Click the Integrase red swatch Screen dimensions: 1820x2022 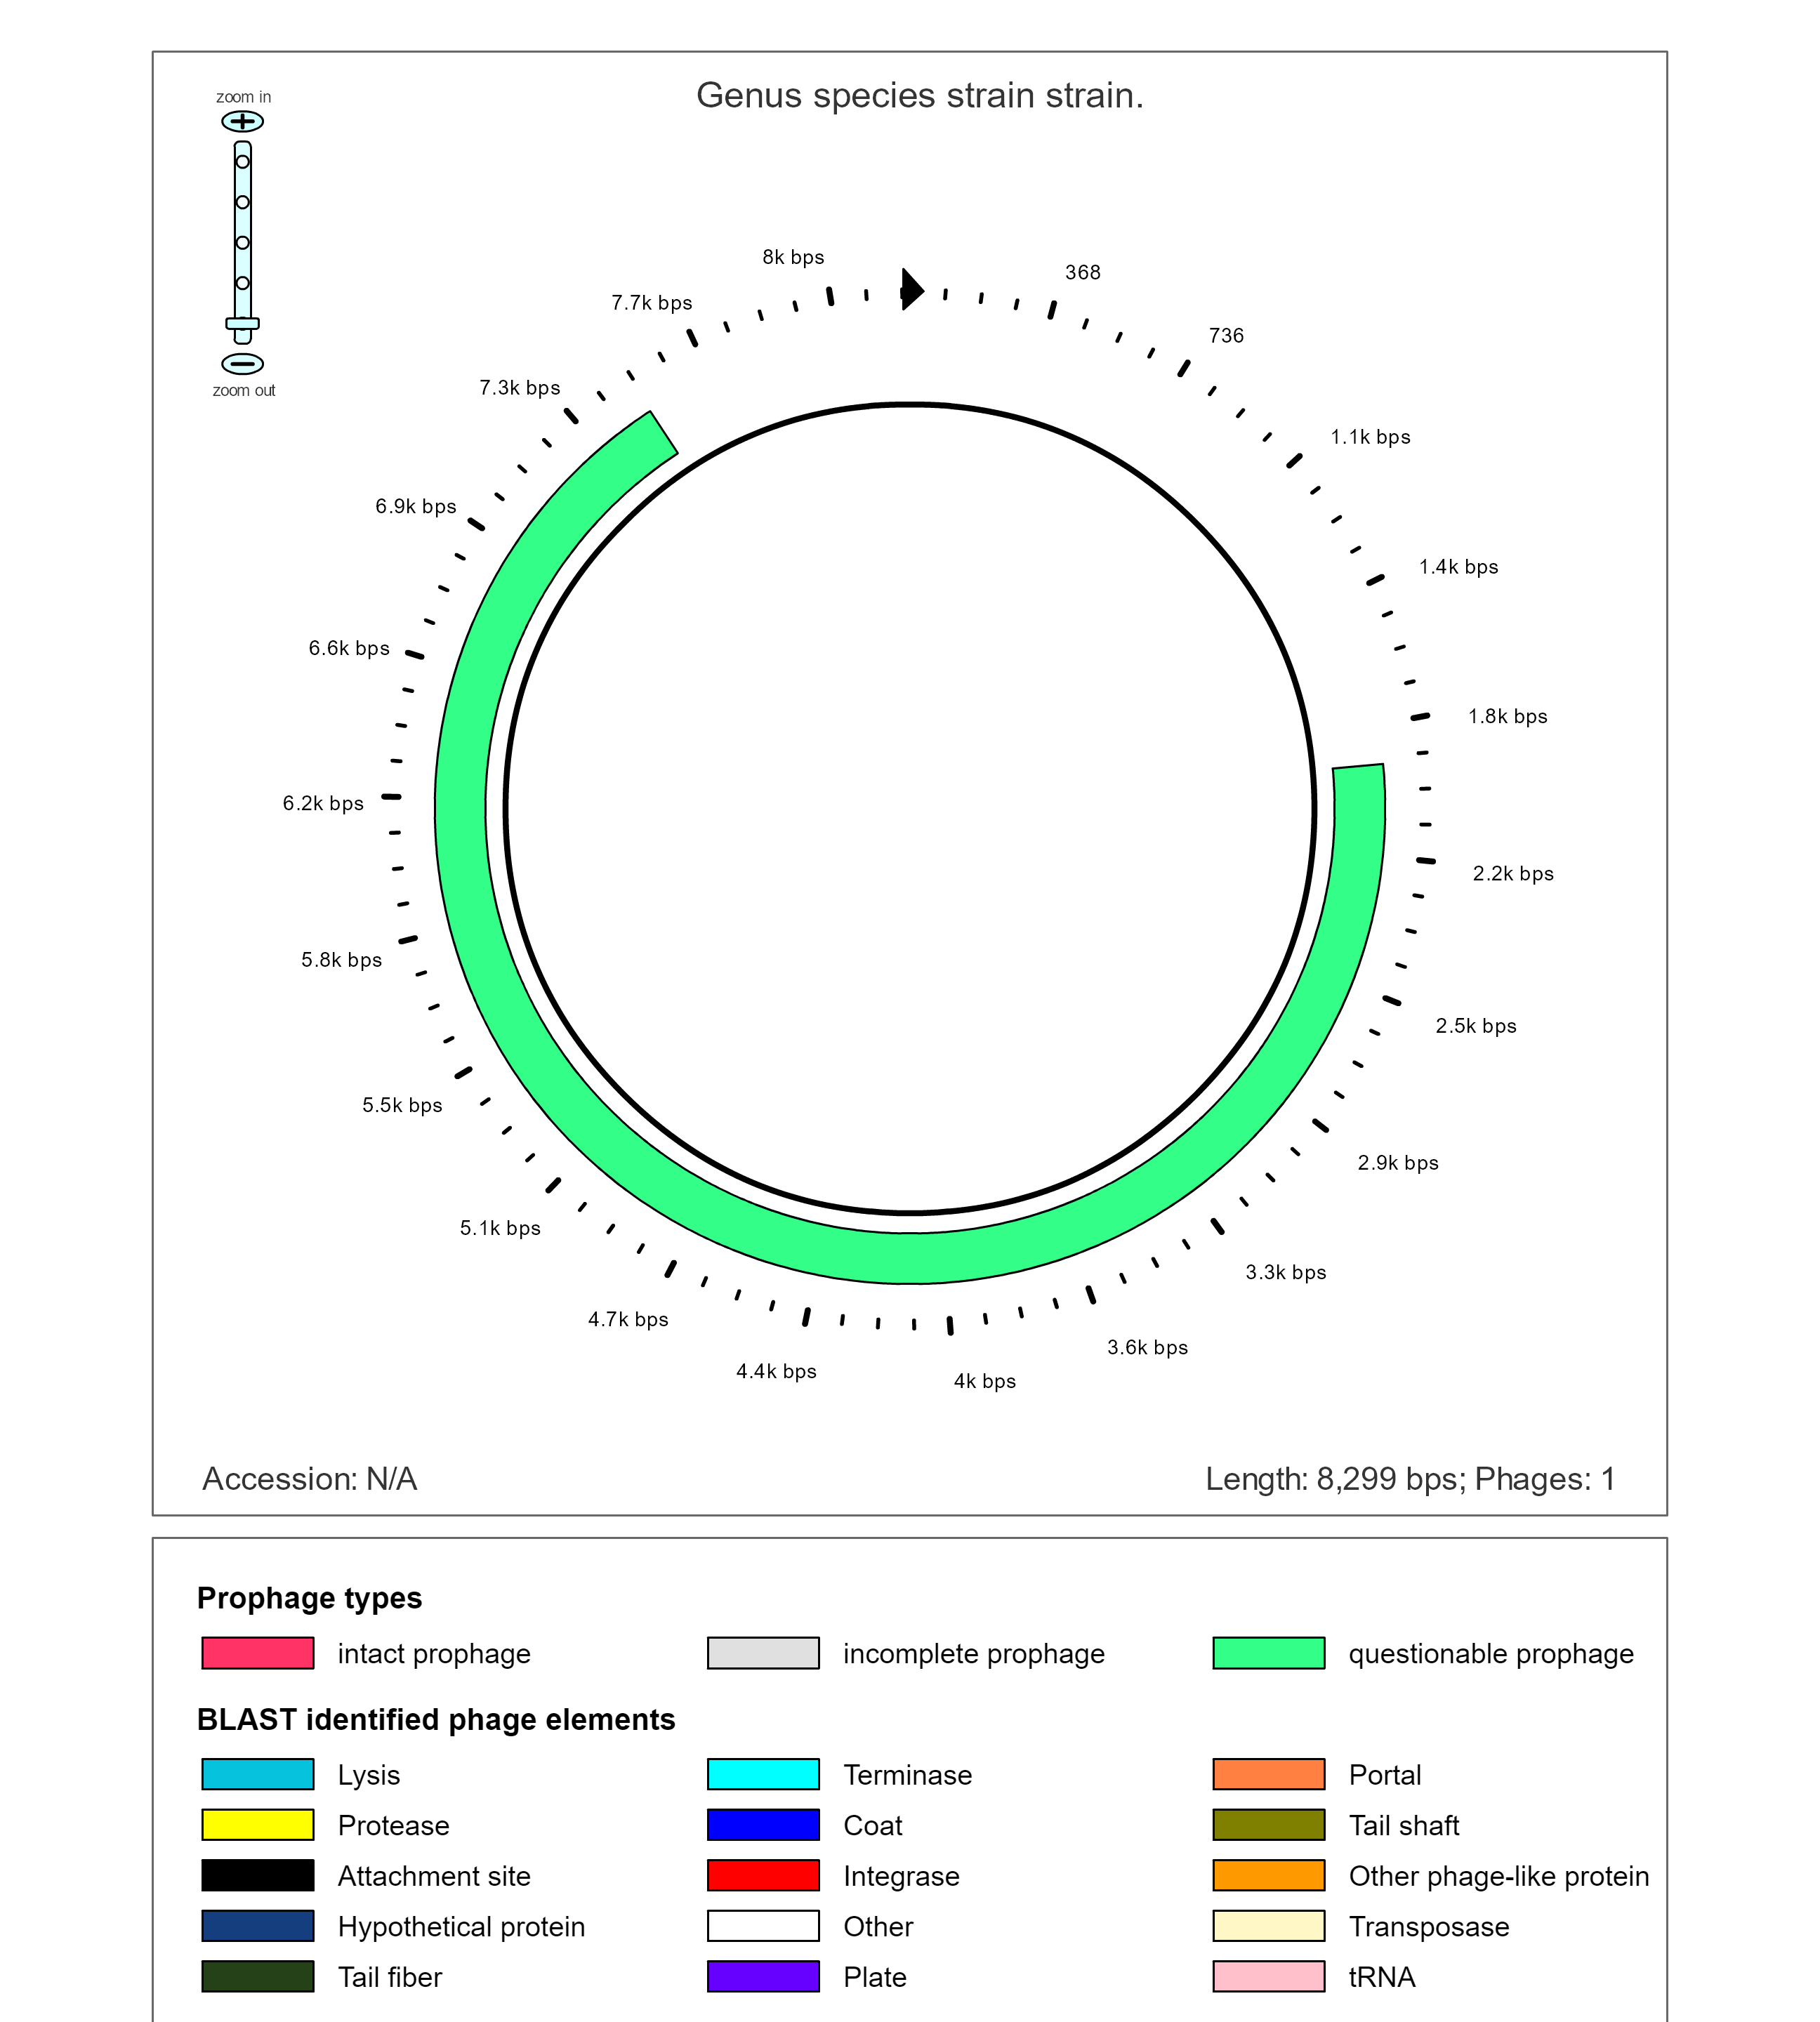tap(763, 1875)
